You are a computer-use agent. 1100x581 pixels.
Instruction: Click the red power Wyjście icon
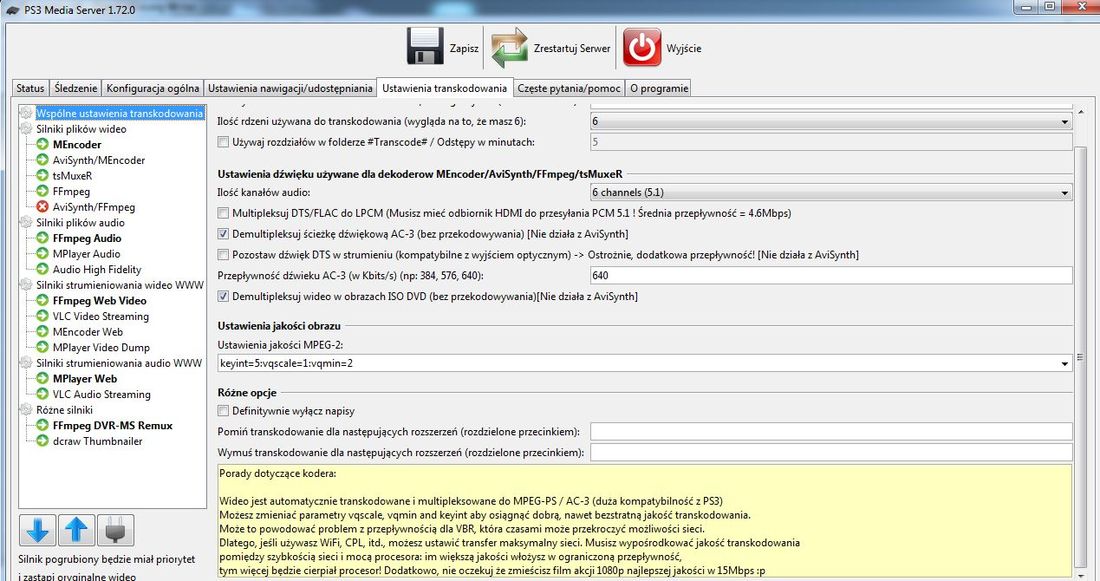tap(642, 48)
